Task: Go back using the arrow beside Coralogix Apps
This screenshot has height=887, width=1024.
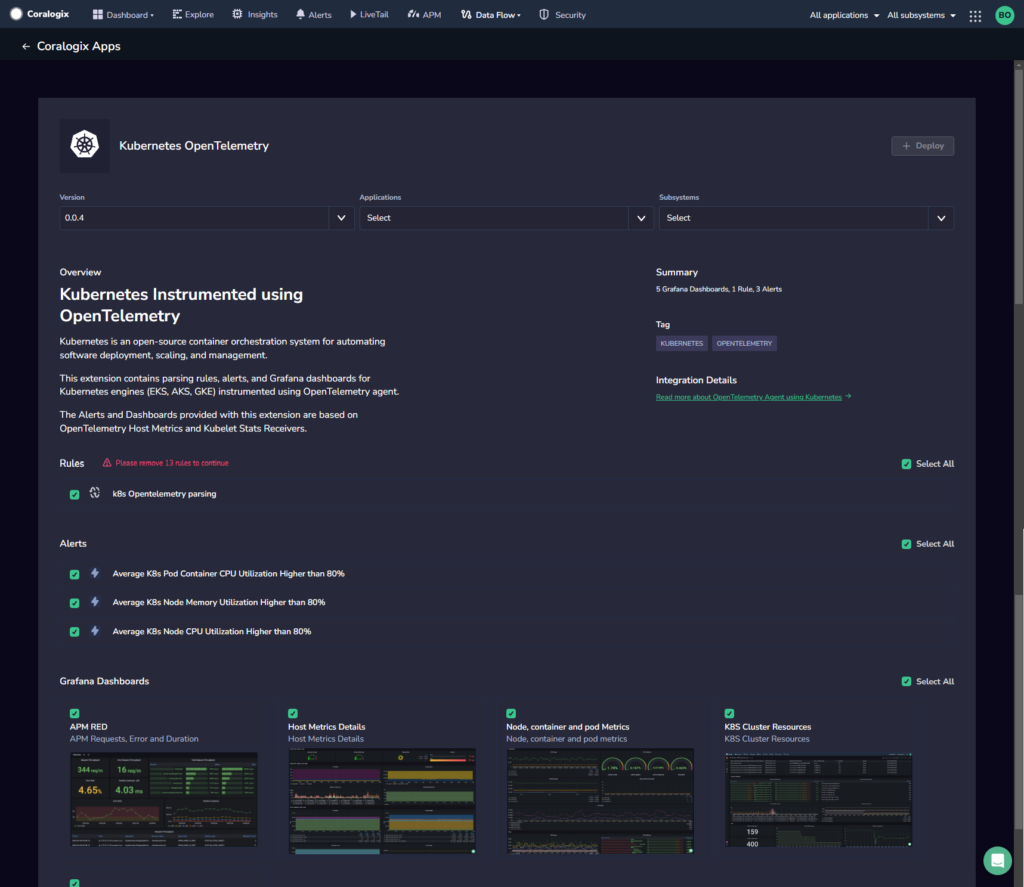Action: (x=26, y=46)
